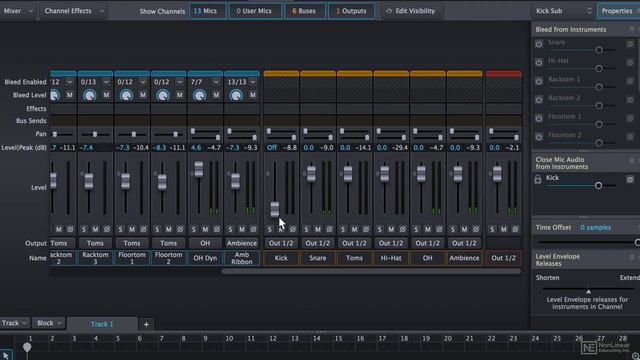
Task: Click the Amb Ribbon Ambience output button
Action: (242, 243)
